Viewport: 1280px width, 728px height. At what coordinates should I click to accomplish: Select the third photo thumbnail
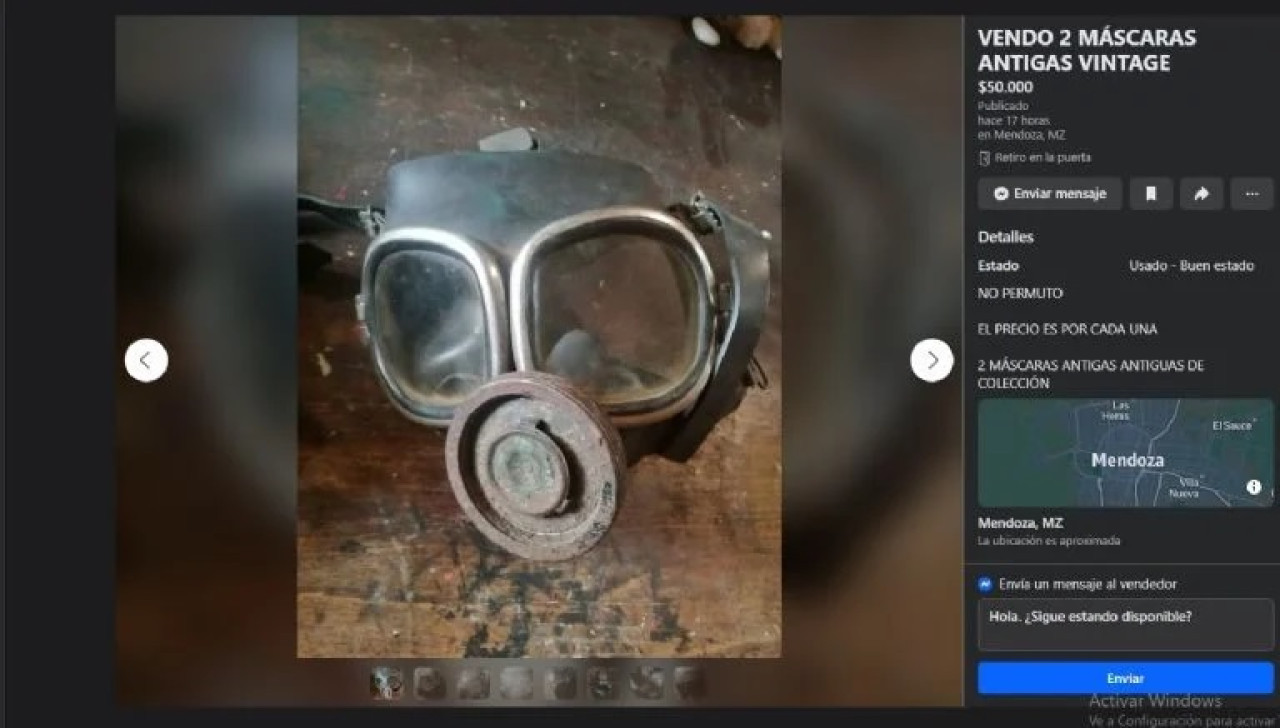(474, 683)
